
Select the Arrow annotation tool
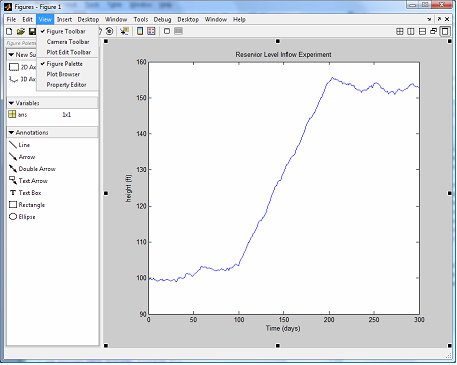click(x=22, y=157)
